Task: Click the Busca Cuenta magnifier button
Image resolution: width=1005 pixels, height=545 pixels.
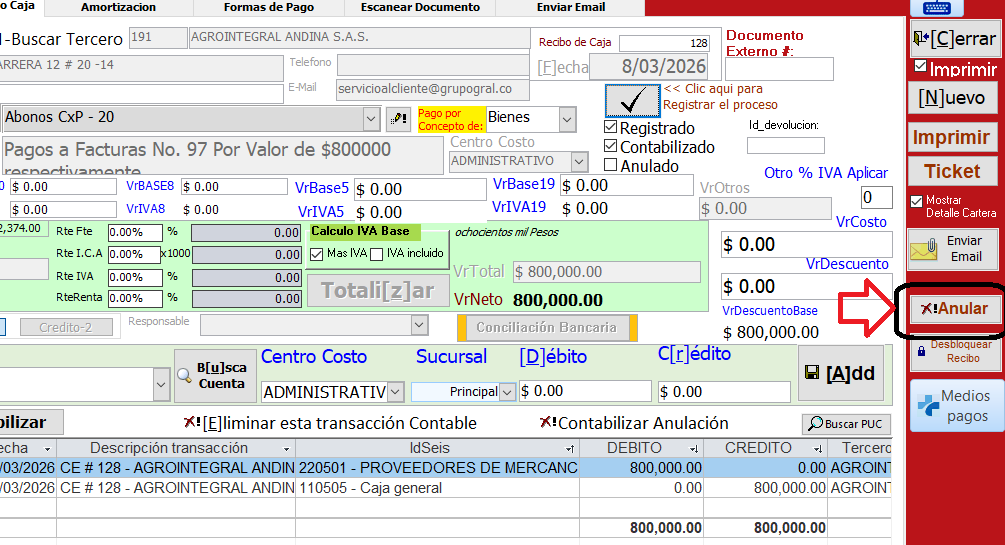Action: pos(209,376)
